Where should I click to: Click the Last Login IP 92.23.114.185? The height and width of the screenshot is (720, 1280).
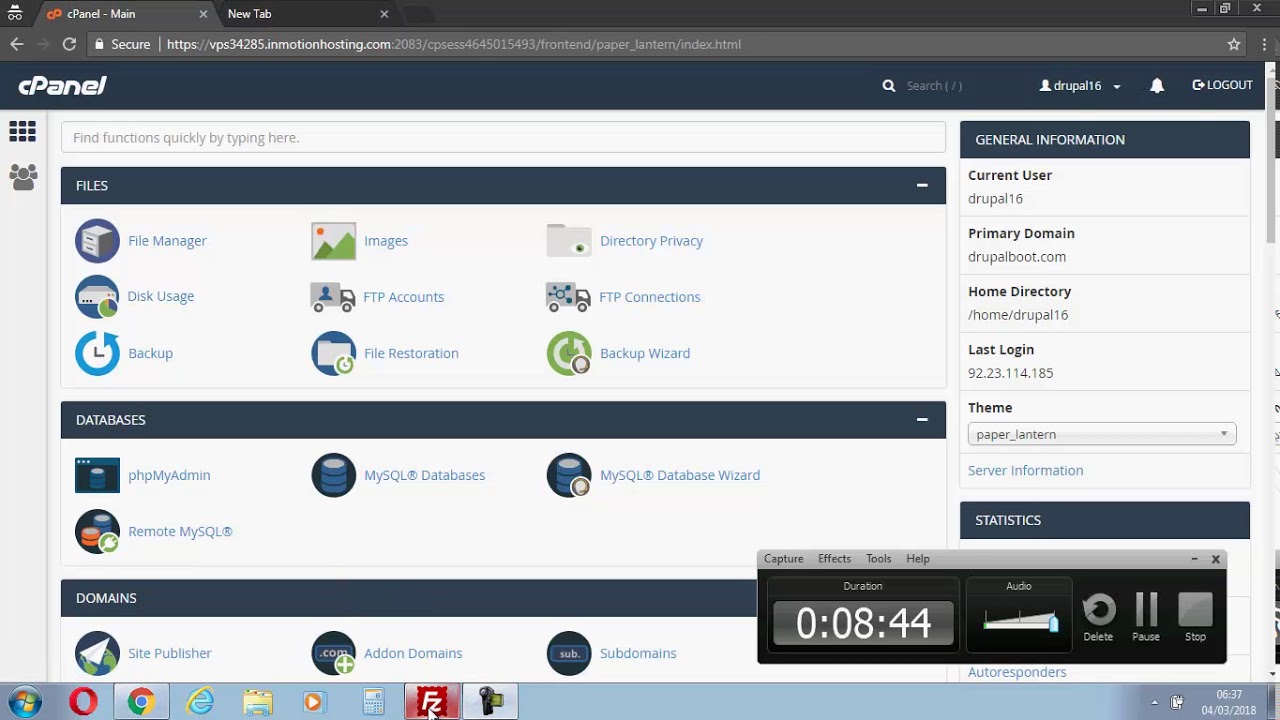(1010, 373)
